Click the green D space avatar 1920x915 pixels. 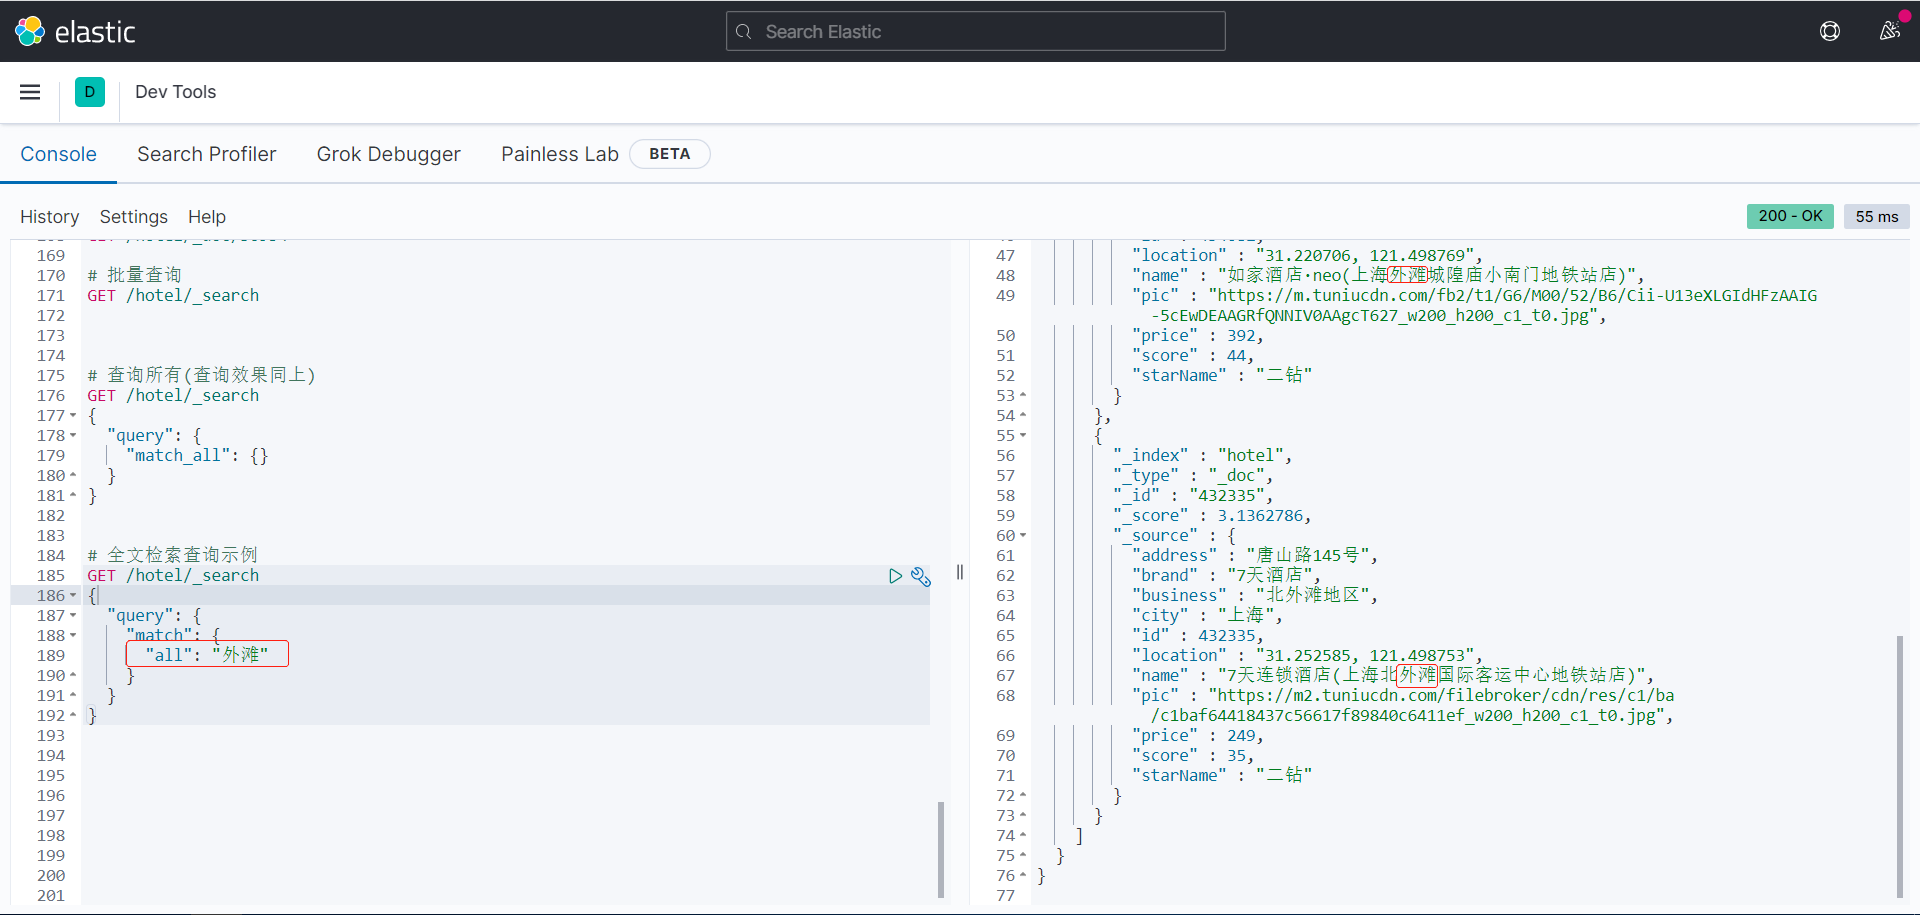tap(90, 92)
